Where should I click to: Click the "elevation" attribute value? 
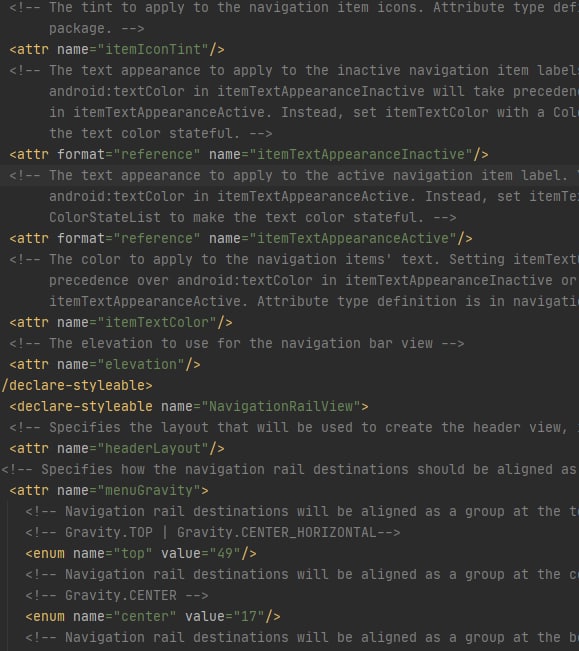(x=141, y=364)
